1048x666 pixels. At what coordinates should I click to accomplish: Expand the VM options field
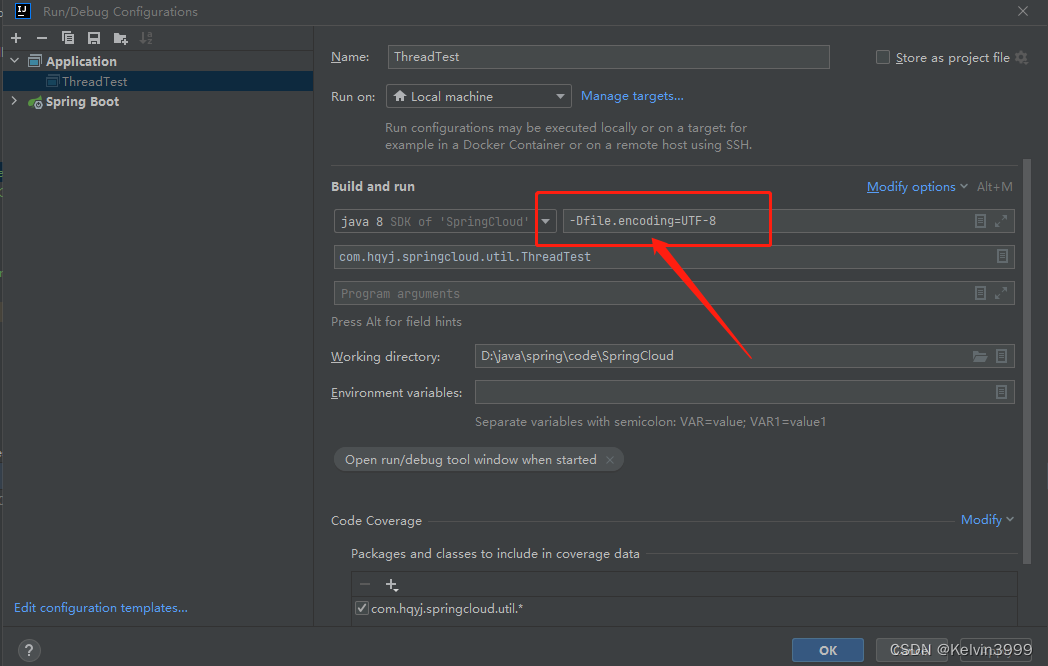point(1001,221)
